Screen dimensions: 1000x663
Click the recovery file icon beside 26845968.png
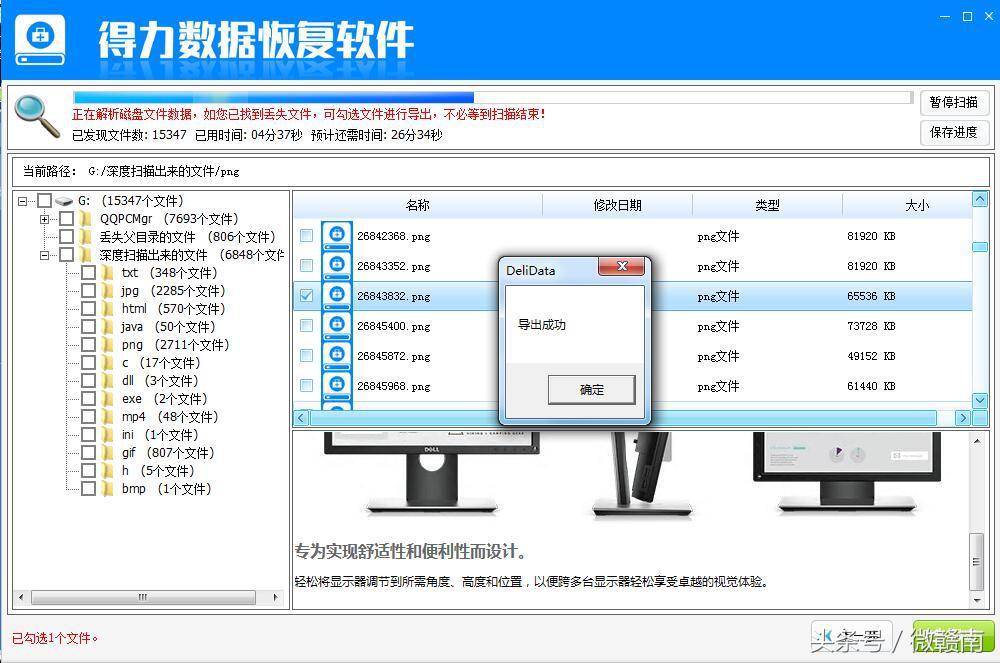[x=335, y=386]
